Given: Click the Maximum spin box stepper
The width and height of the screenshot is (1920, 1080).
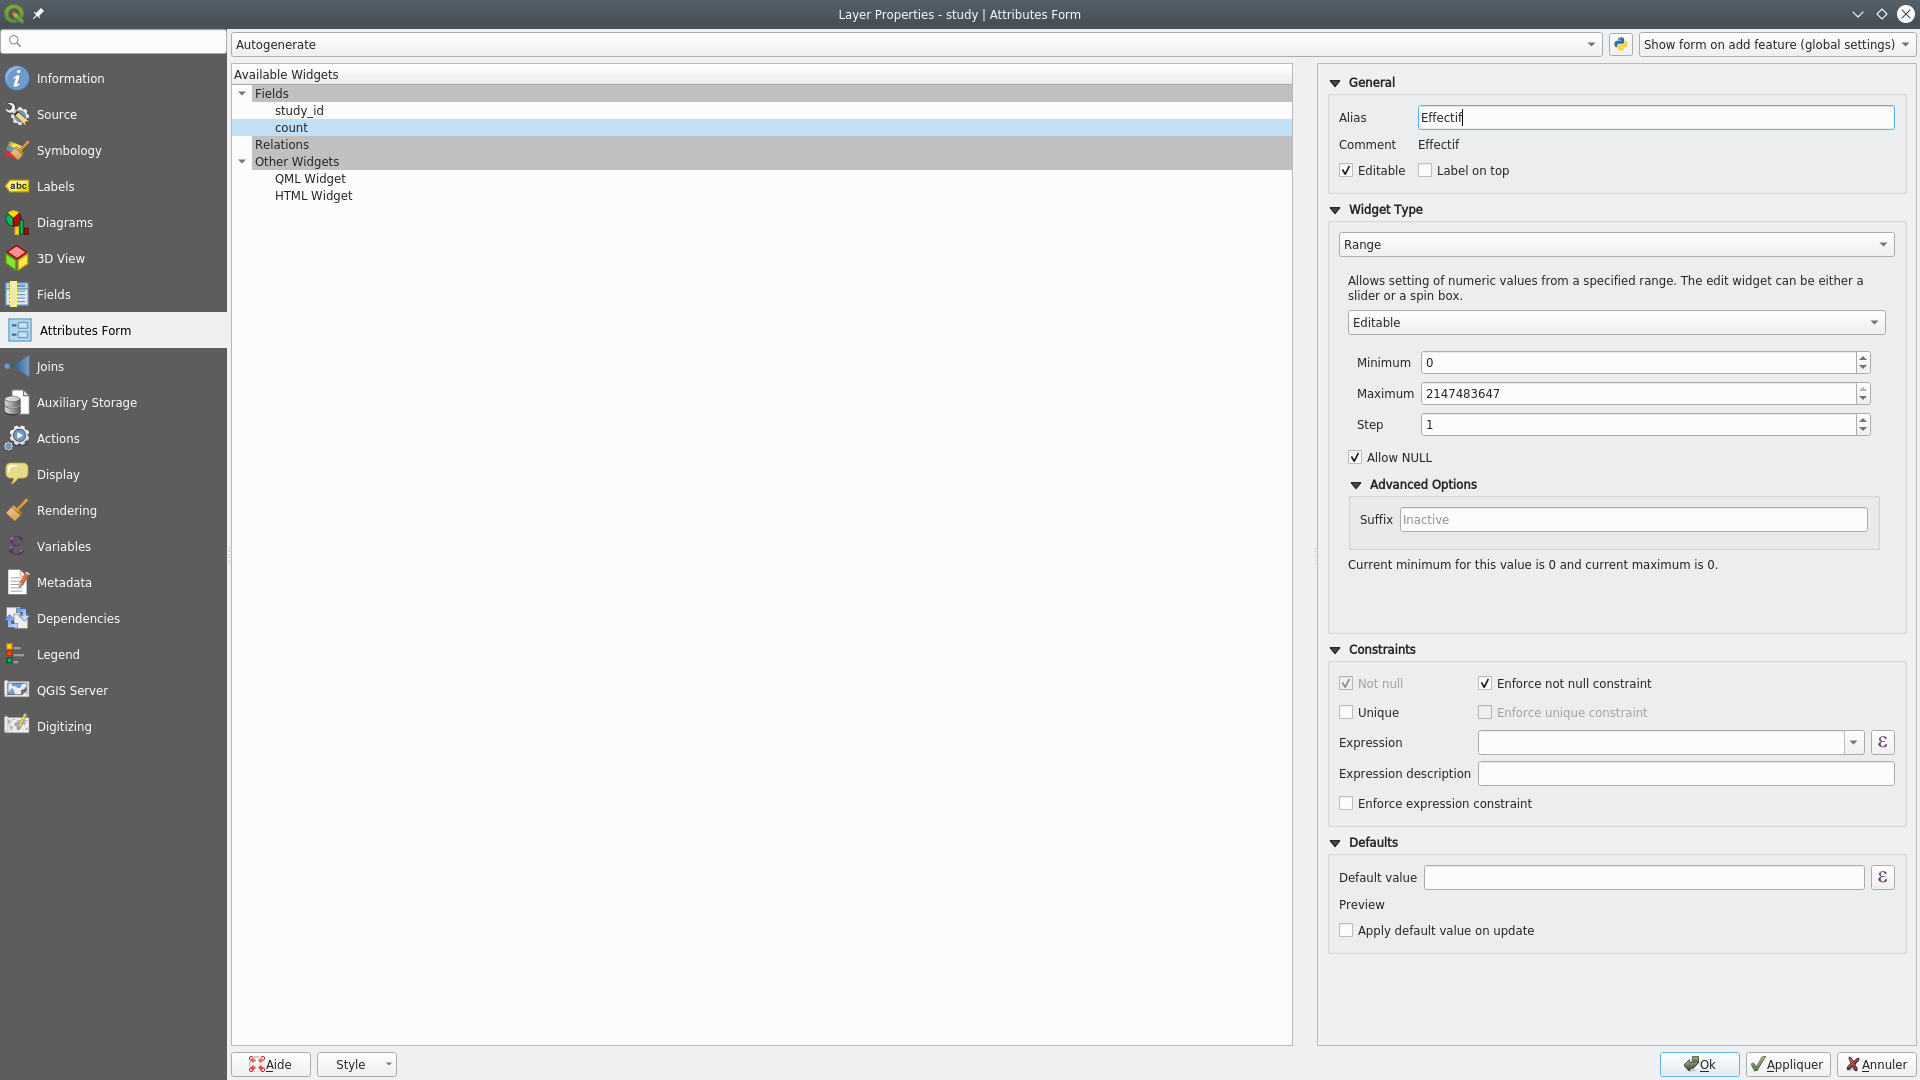Looking at the screenshot, I should click(1863, 394).
